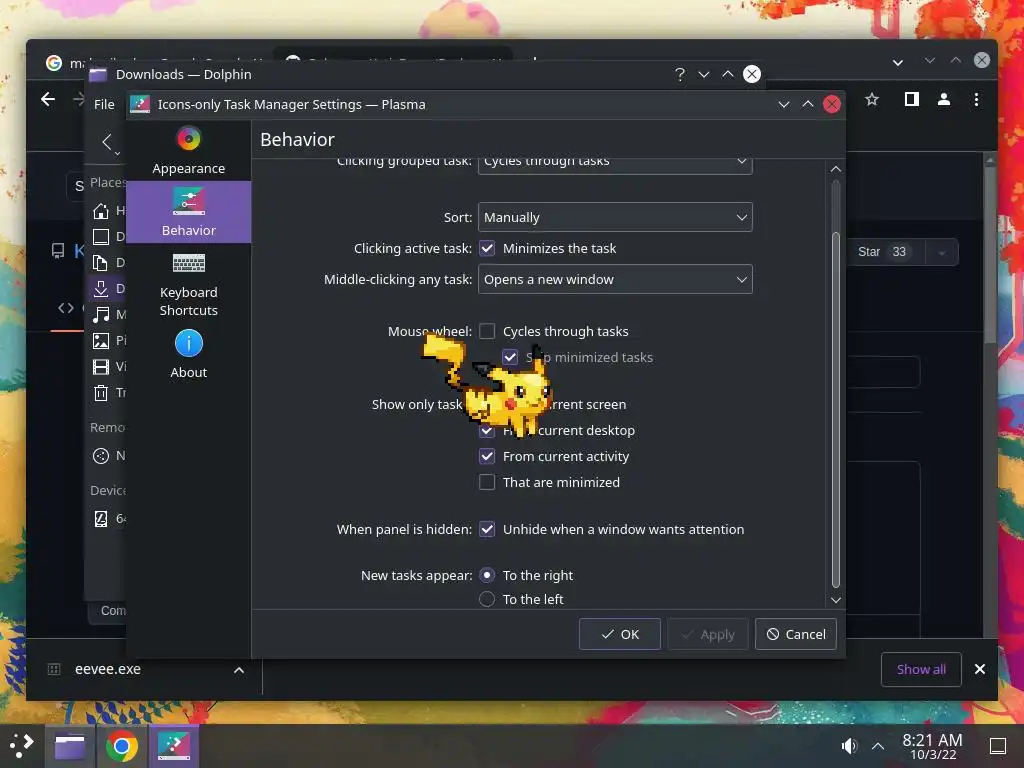Click the Network remote icon in Dolphin
Image resolution: width=1024 pixels, height=768 pixels.
101,456
